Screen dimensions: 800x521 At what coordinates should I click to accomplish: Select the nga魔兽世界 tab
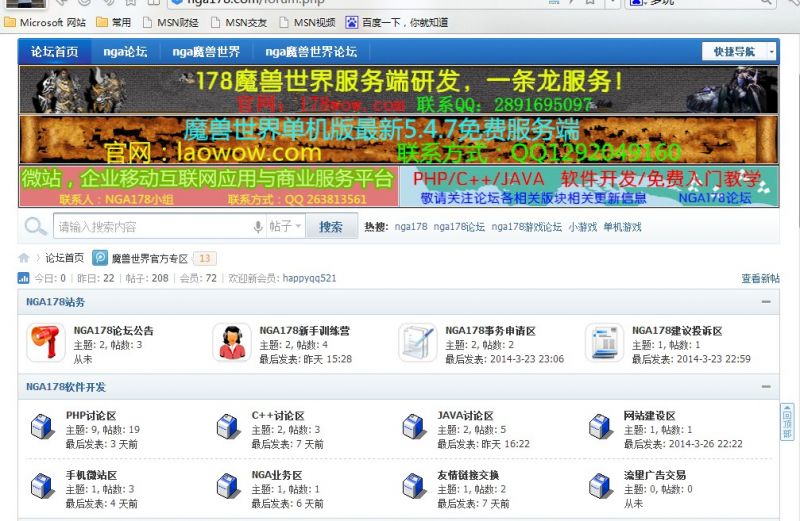[x=206, y=52]
